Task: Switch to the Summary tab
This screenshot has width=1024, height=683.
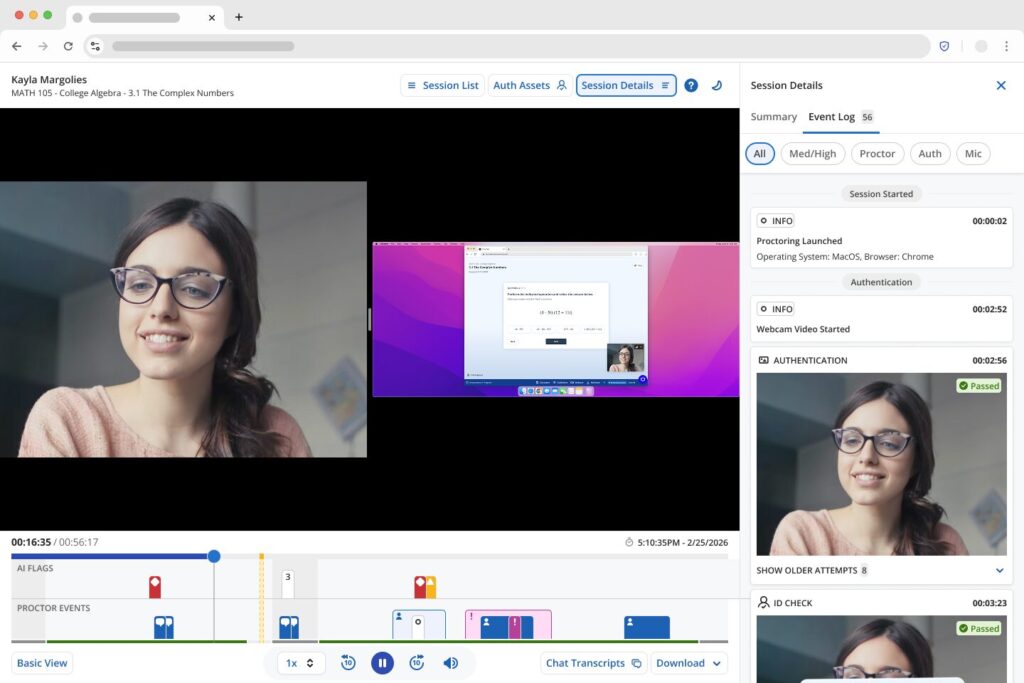Action: [773, 117]
